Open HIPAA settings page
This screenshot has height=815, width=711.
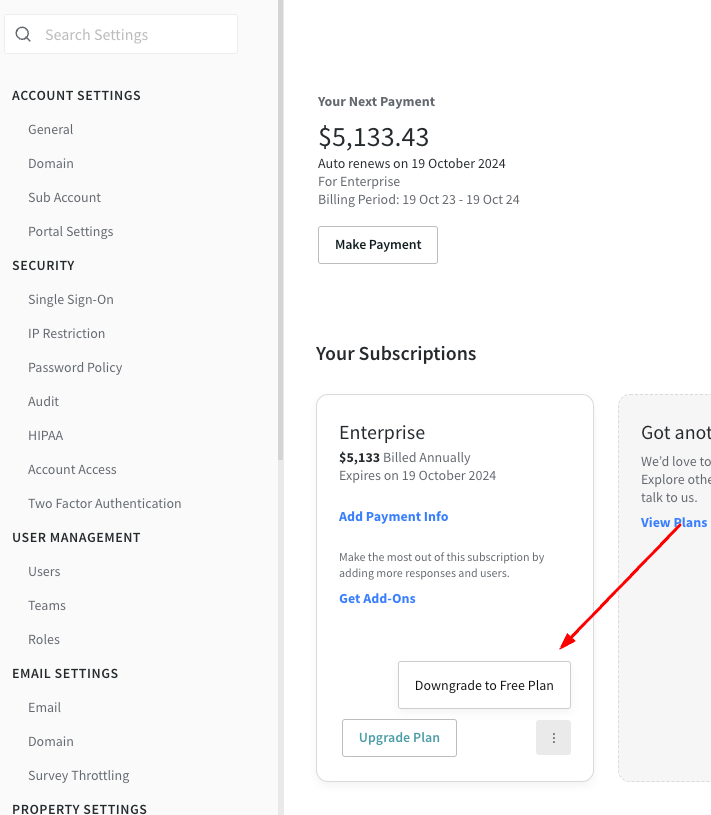[46, 436]
